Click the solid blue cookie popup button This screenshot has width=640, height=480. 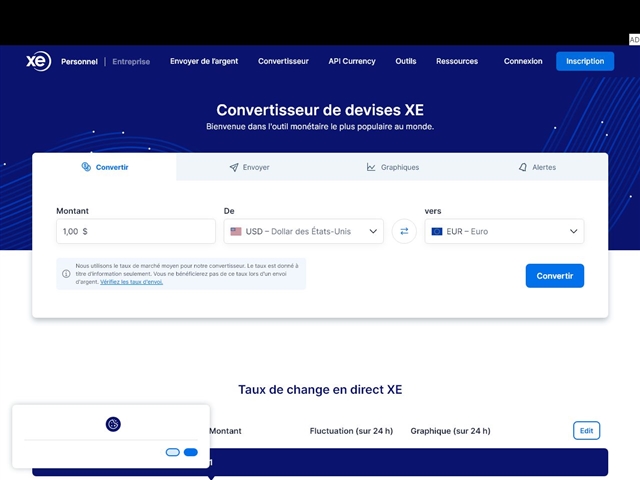(x=191, y=452)
